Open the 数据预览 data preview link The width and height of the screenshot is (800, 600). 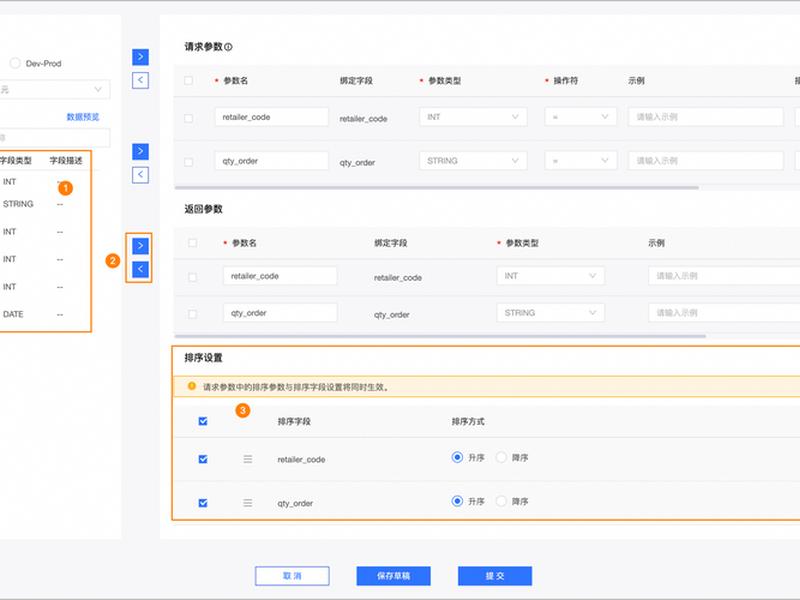tap(83, 117)
